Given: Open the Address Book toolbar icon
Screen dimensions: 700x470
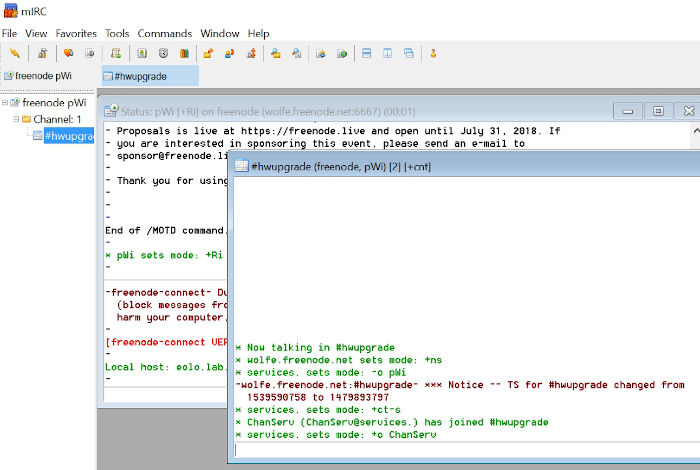Looking at the screenshot, I should click(142, 54).
